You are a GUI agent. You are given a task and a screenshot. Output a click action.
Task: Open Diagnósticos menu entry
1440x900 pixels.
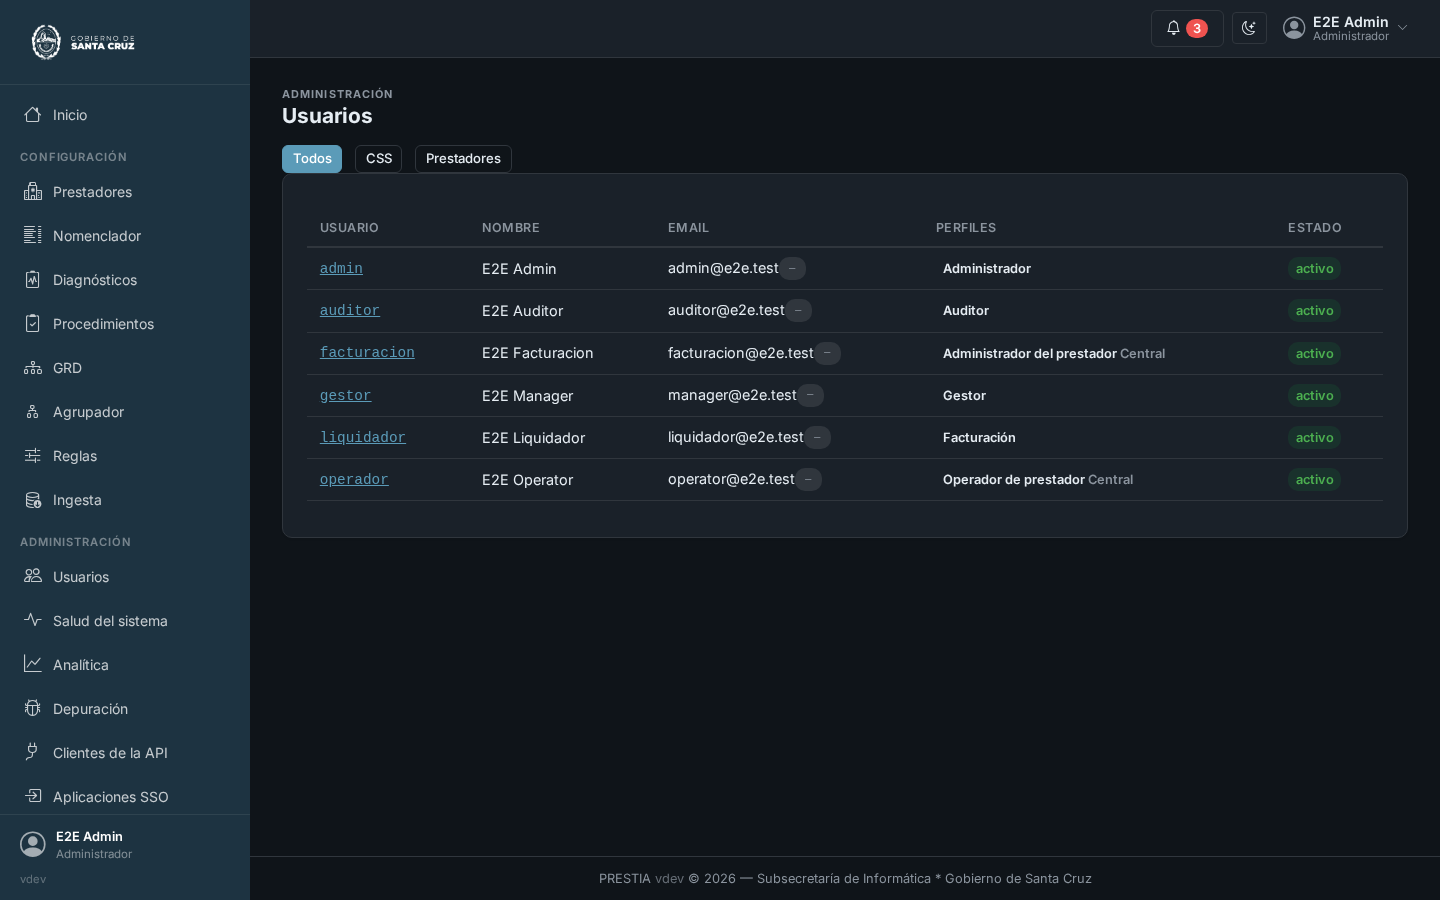point(125,280)
